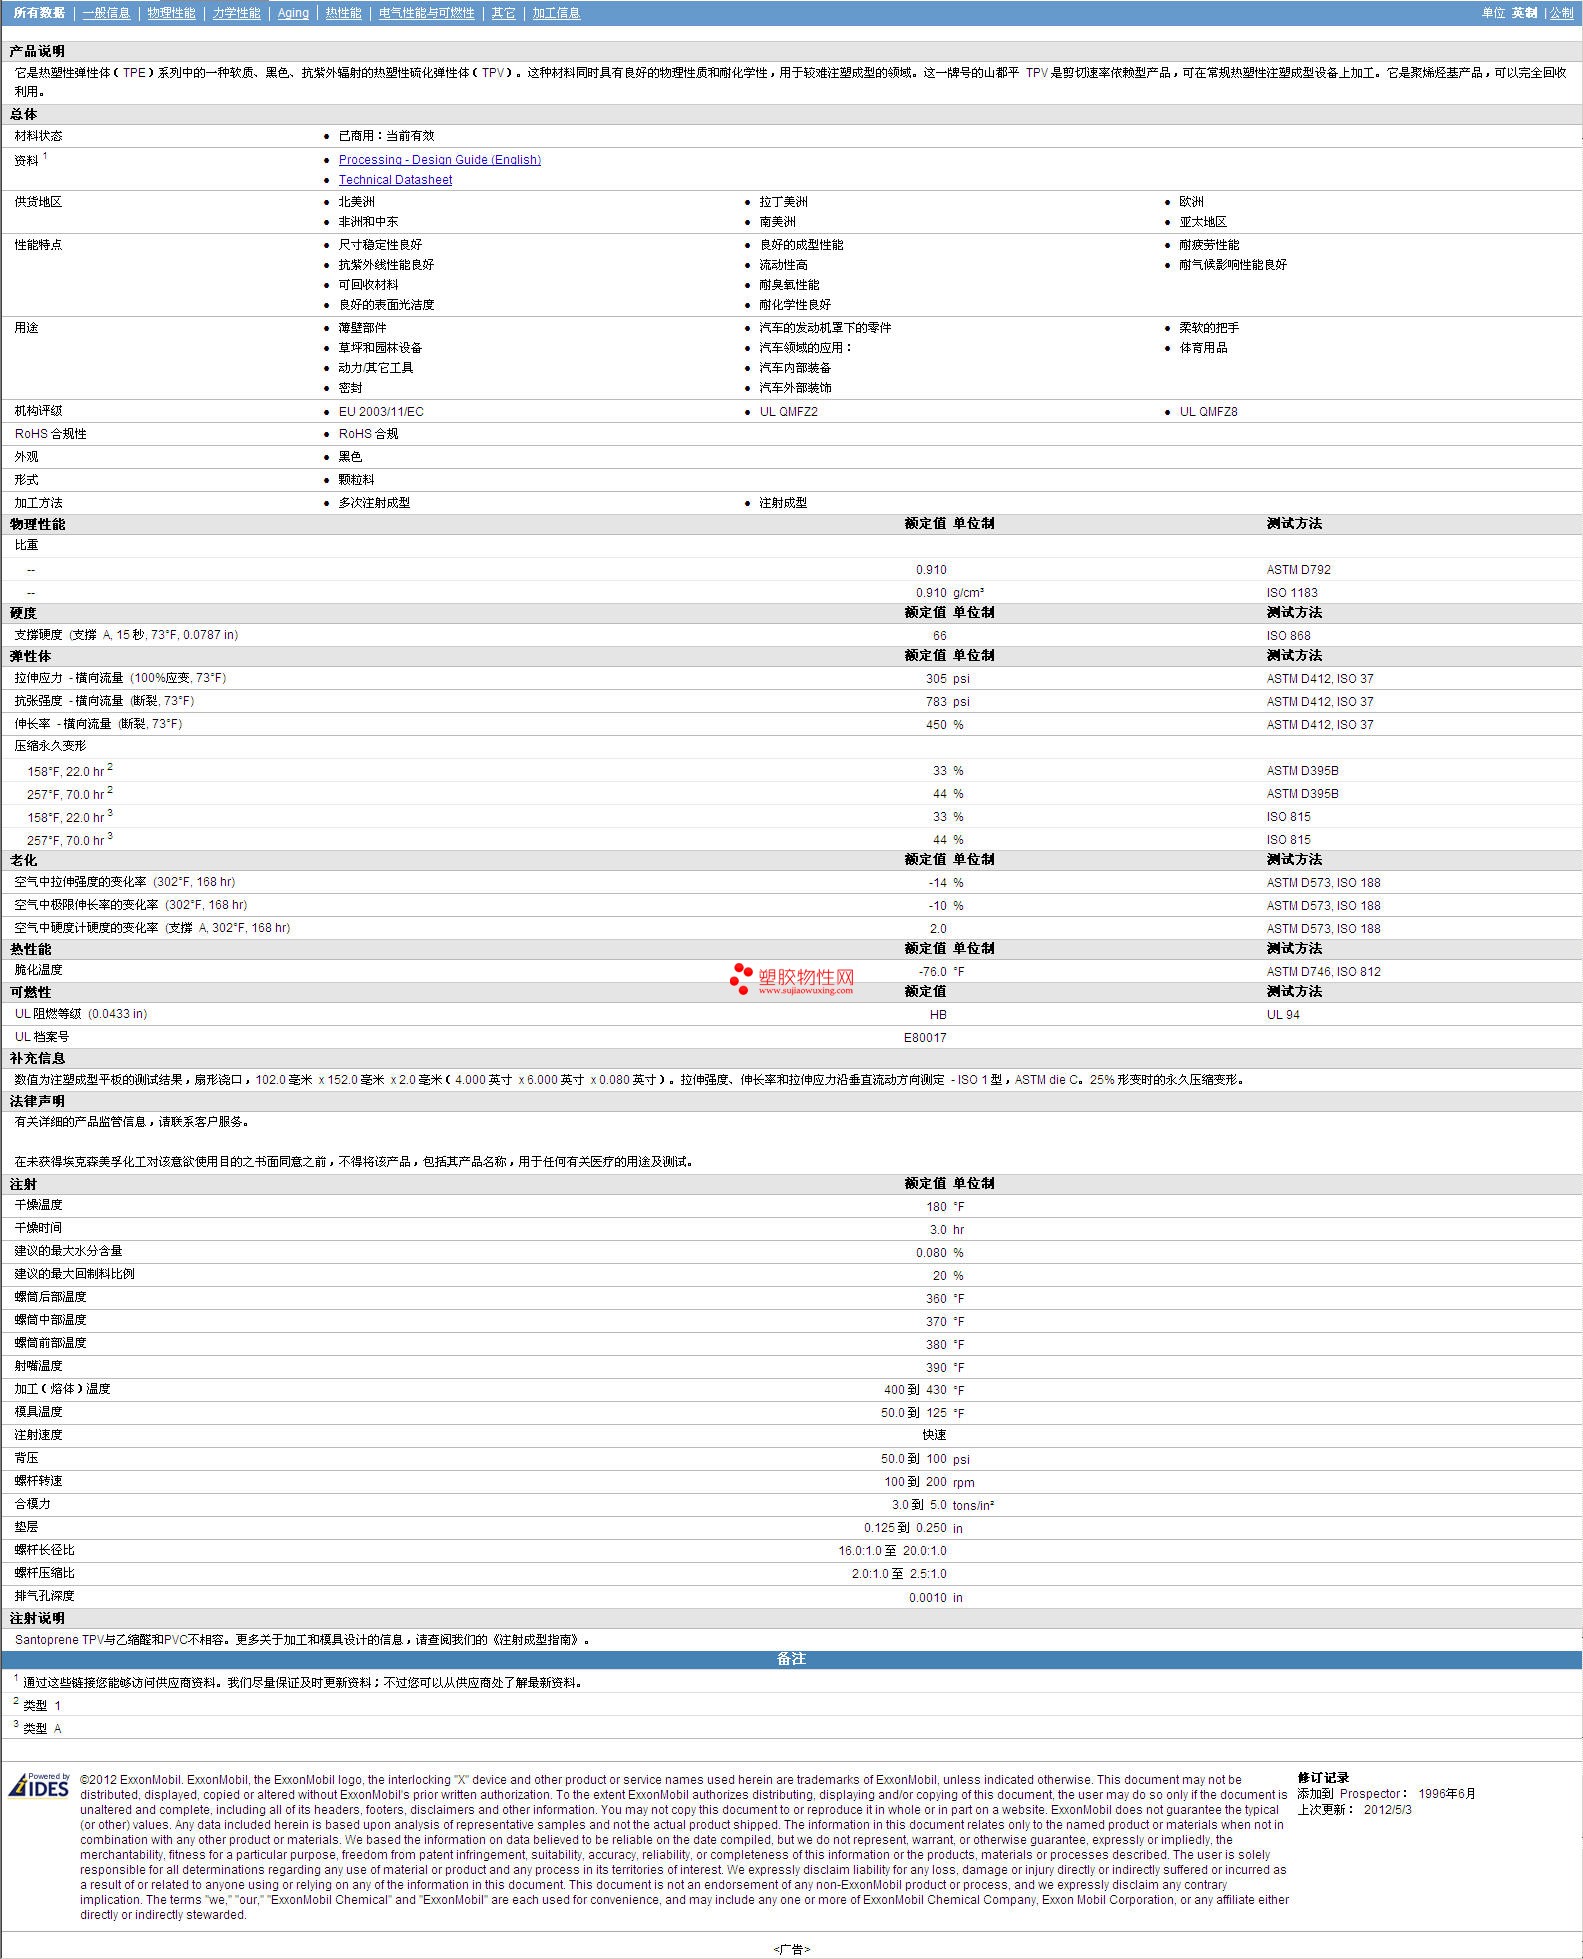The width and height of the screenshot is (1583, 1959).
Task: Click the 汽车内部装备 usage entry
Action: 795,368
